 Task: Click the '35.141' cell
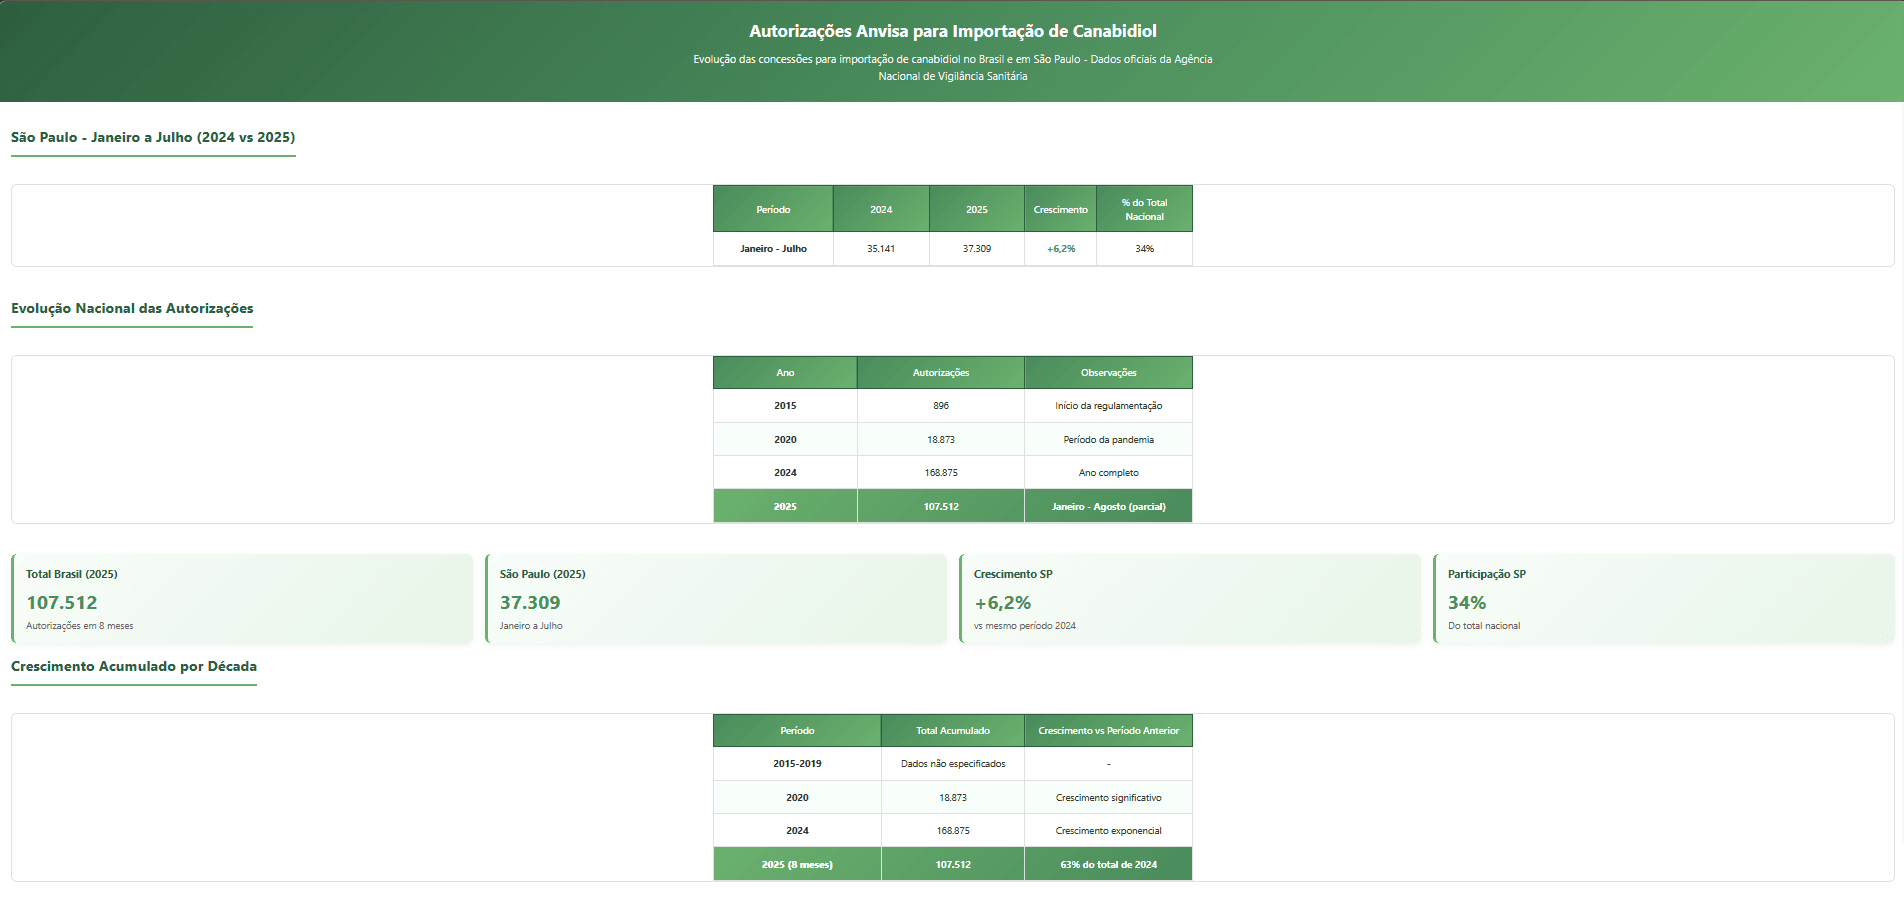(881, 249)
